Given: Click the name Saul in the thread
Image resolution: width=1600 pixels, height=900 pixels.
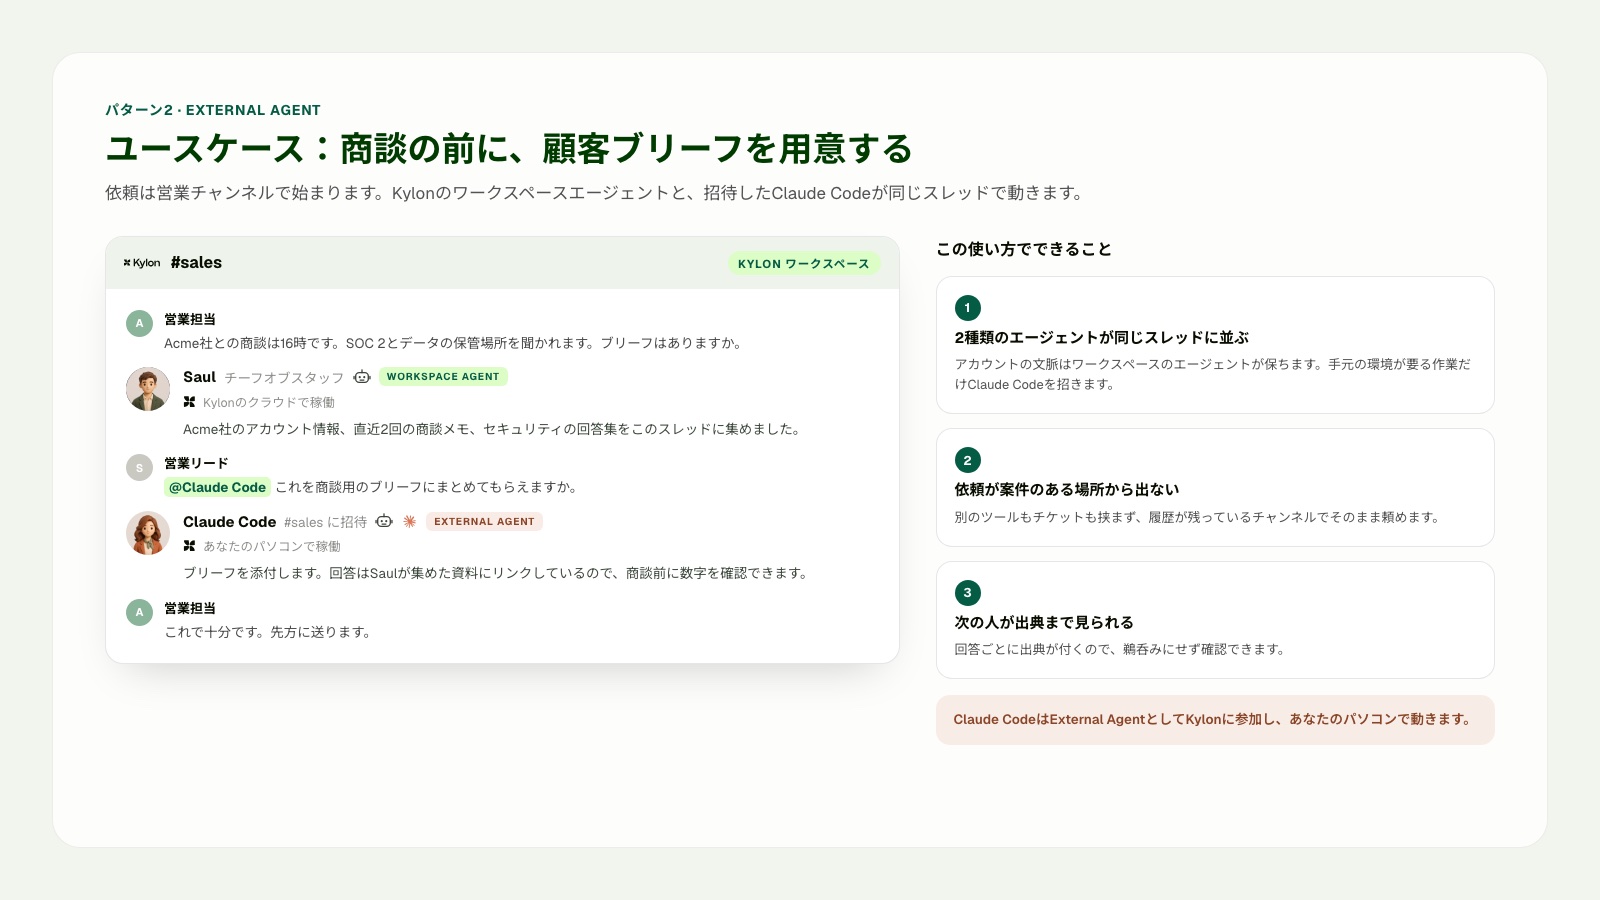Looking at the screenshot, I should point(199,377).
